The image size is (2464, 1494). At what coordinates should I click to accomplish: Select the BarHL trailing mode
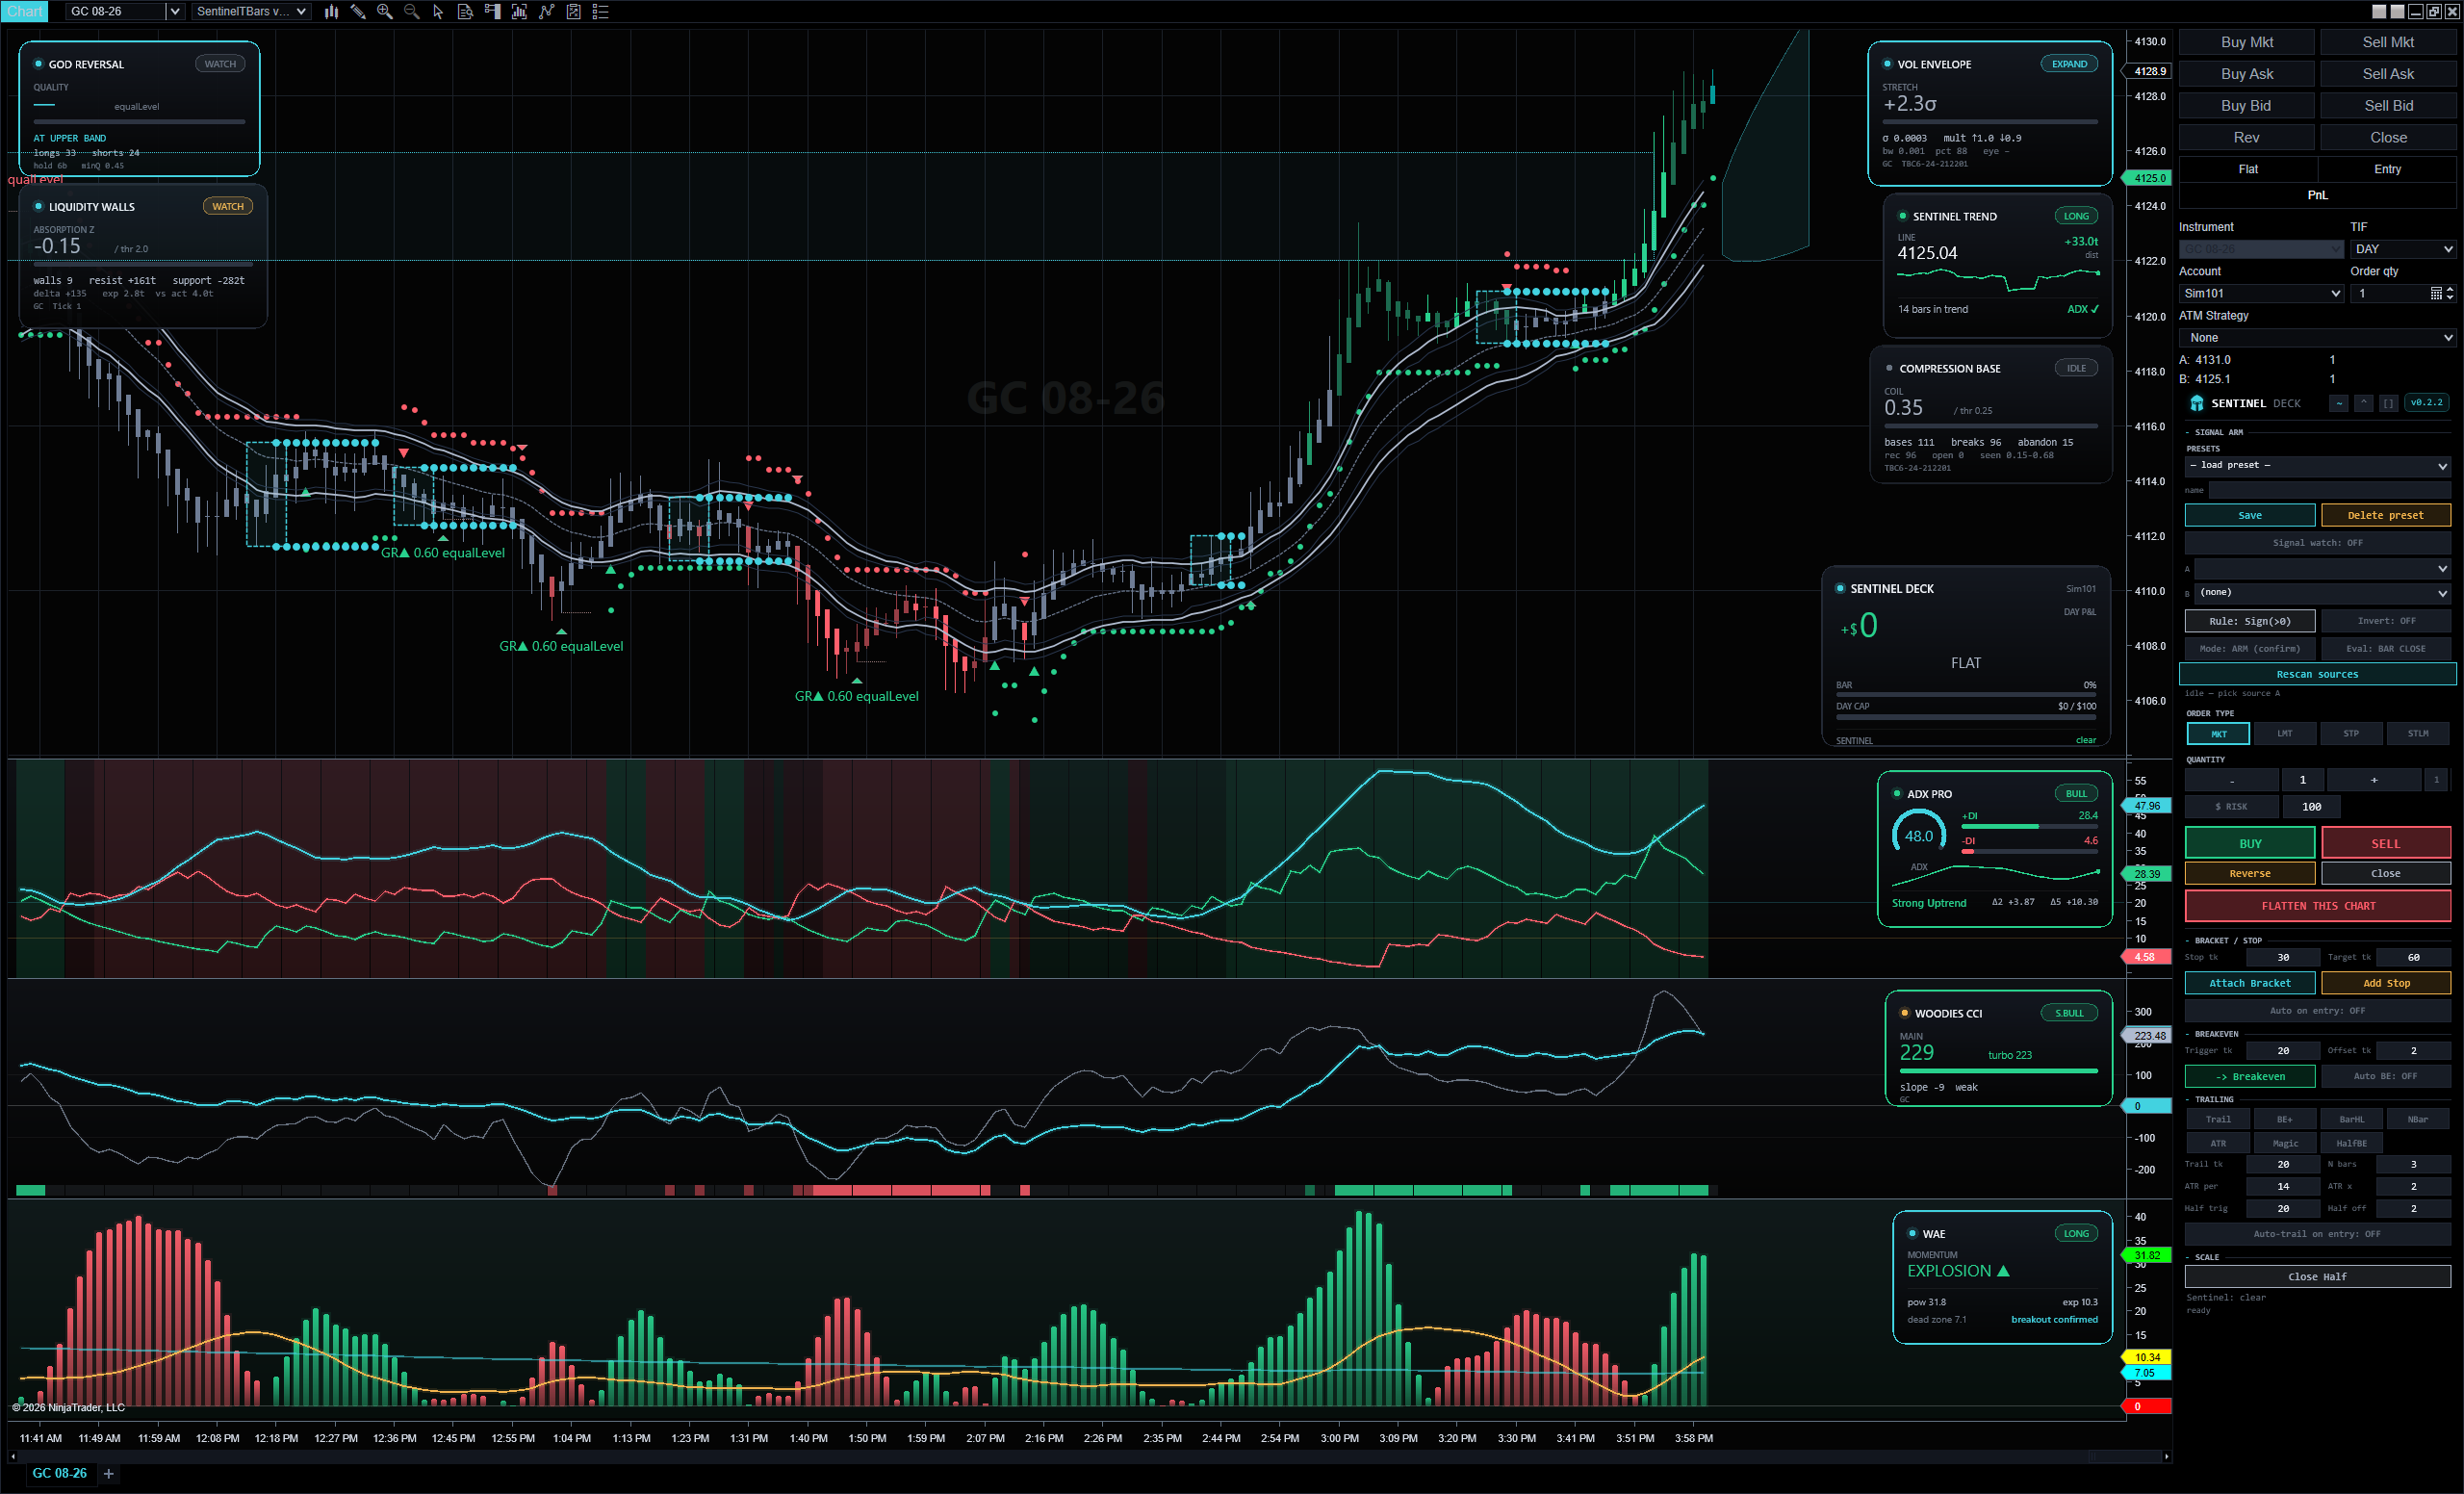tap(2351, 1120)
